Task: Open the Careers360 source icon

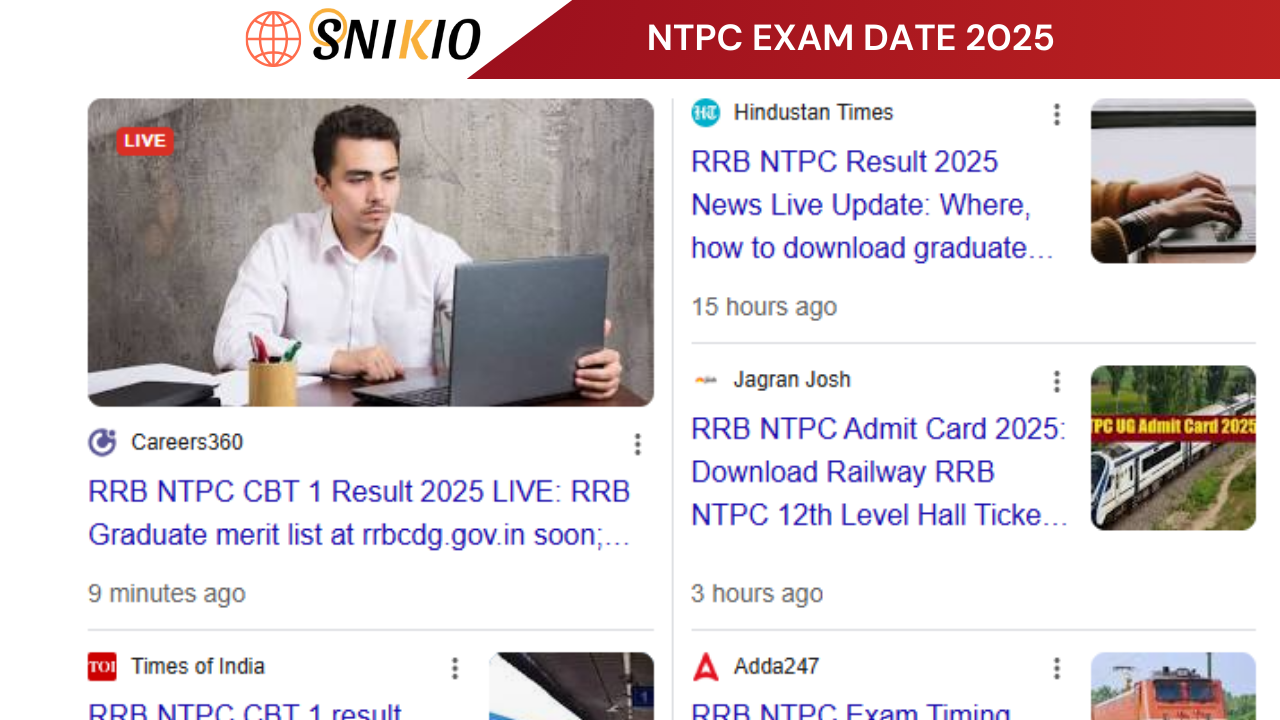Action: point(102,442)
